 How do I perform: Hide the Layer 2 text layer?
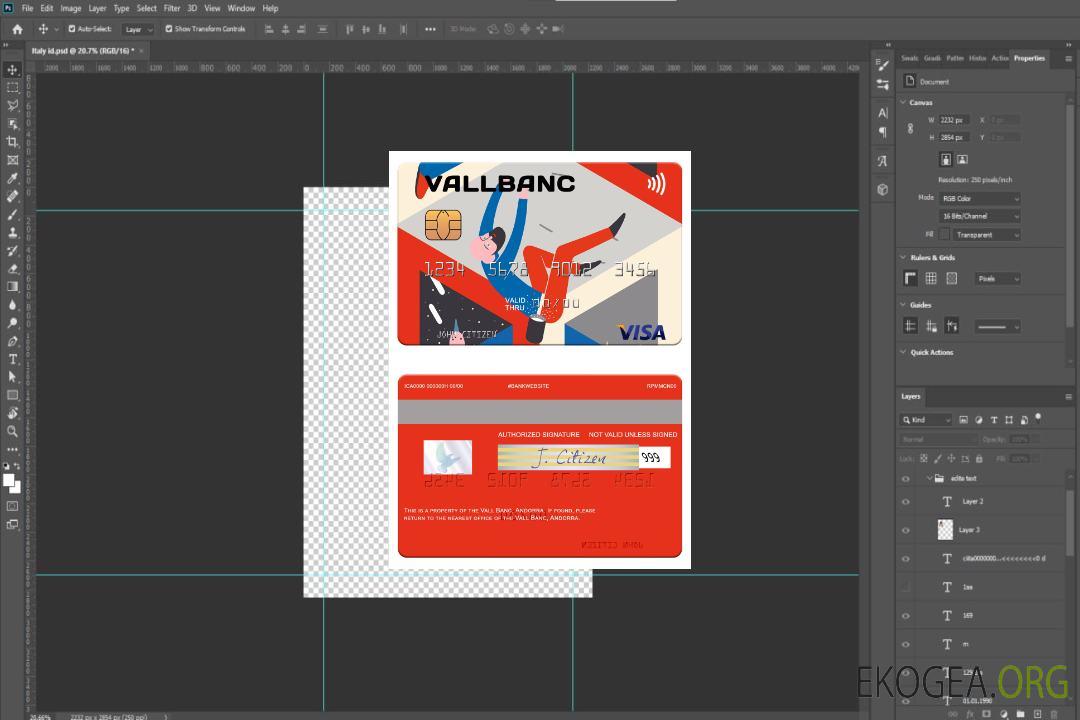coord(906,502)
